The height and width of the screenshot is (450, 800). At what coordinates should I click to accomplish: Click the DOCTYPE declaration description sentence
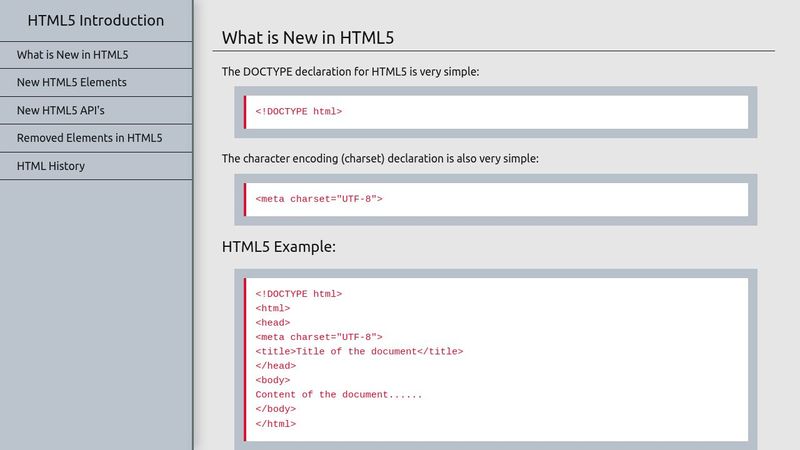(351, 72)
